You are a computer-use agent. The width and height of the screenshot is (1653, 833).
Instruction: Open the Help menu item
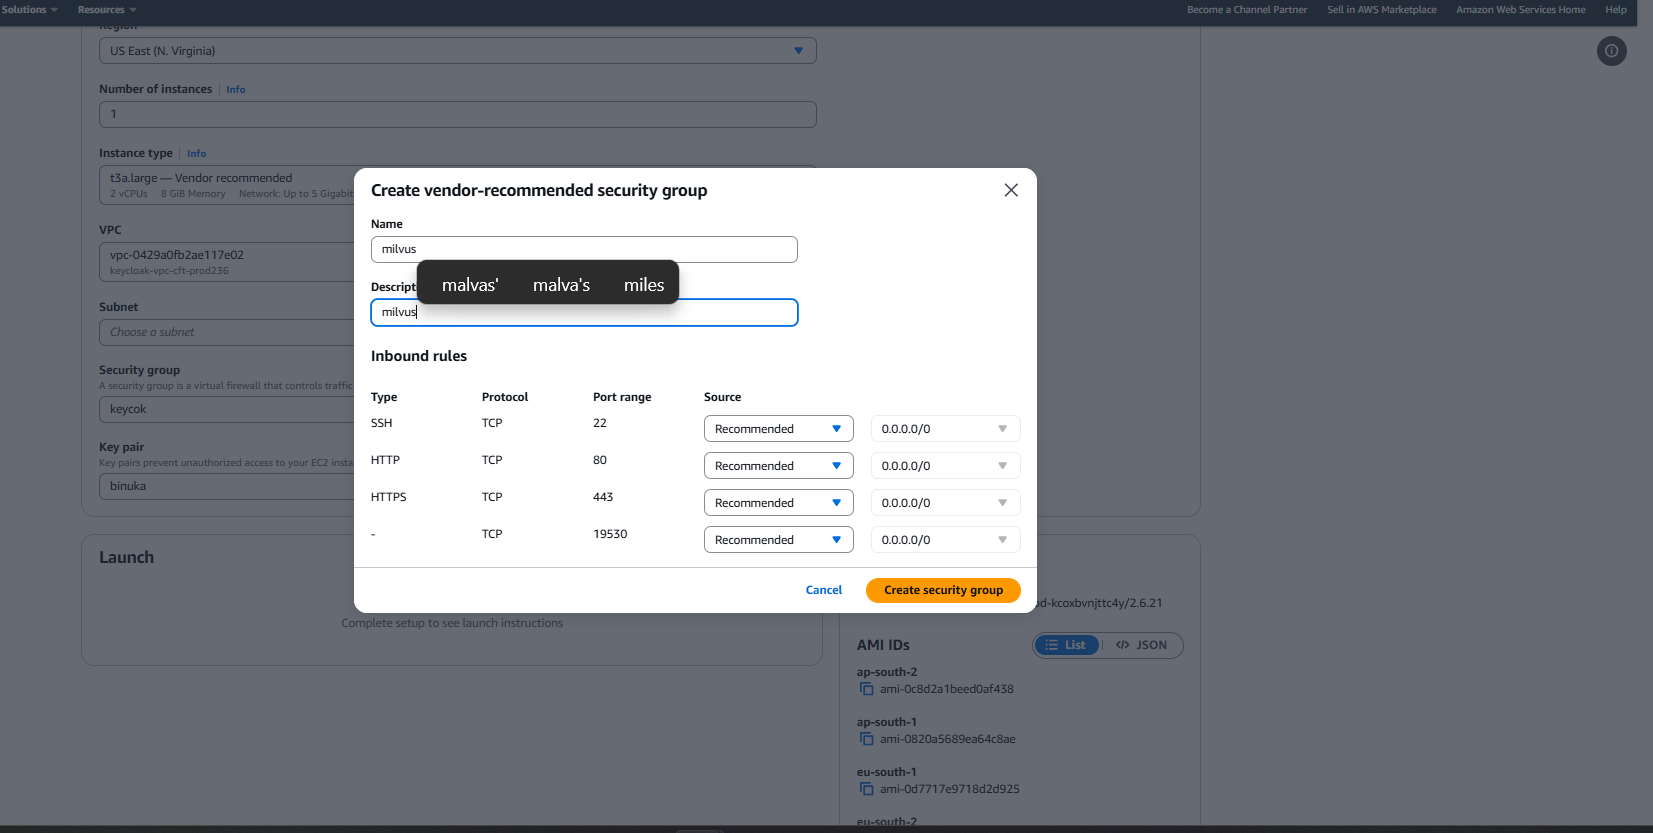tap(1615, 10)
